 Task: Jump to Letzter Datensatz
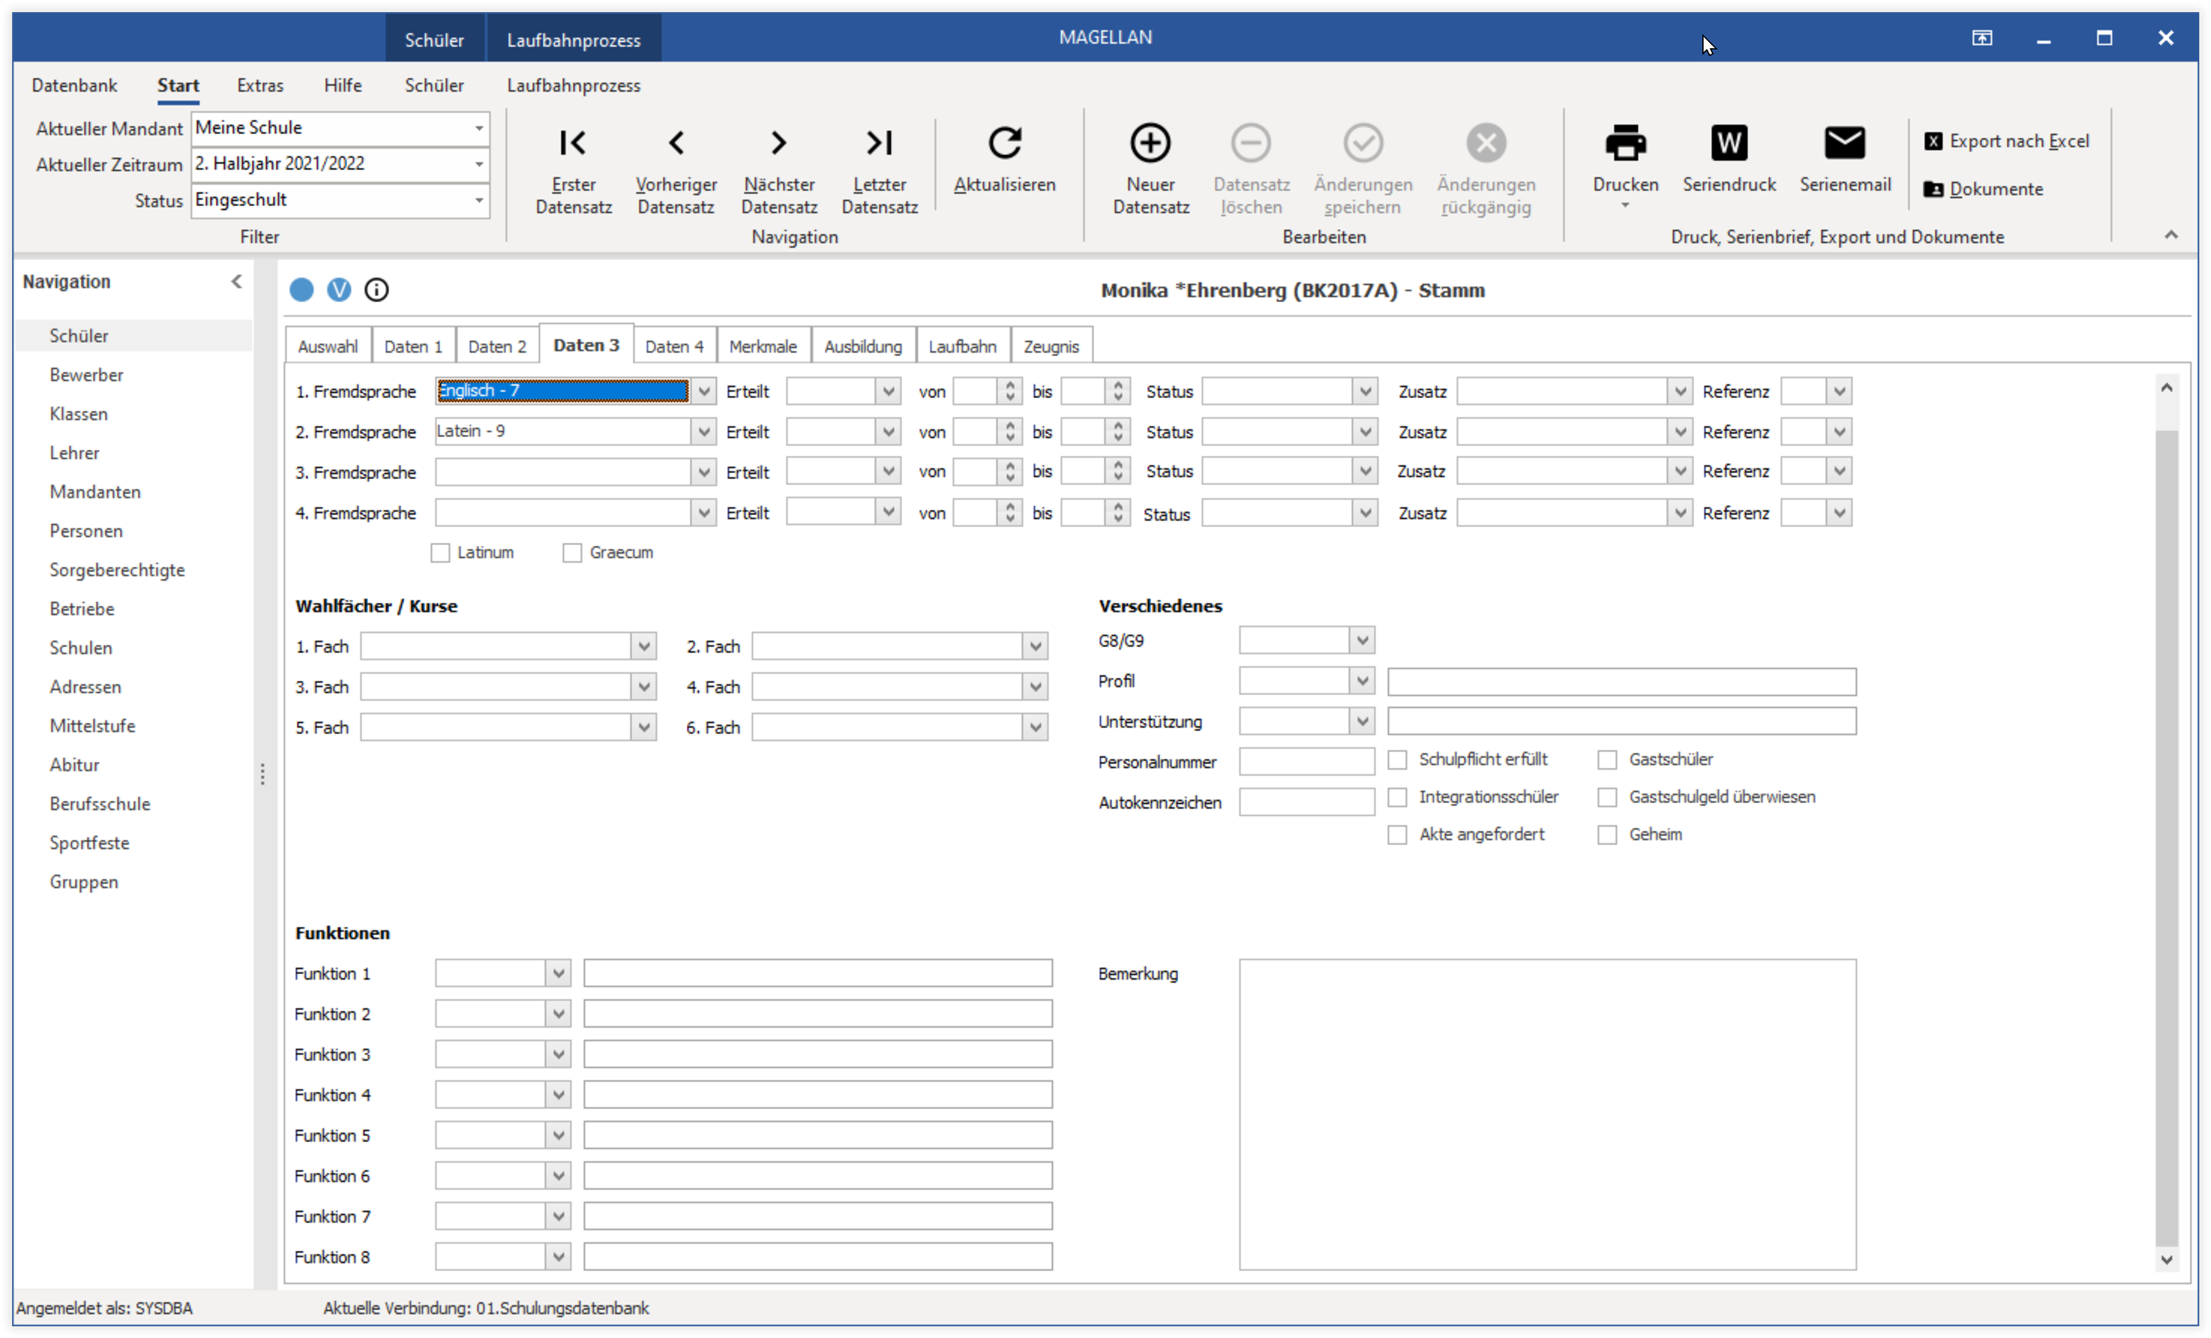(879, 143)
